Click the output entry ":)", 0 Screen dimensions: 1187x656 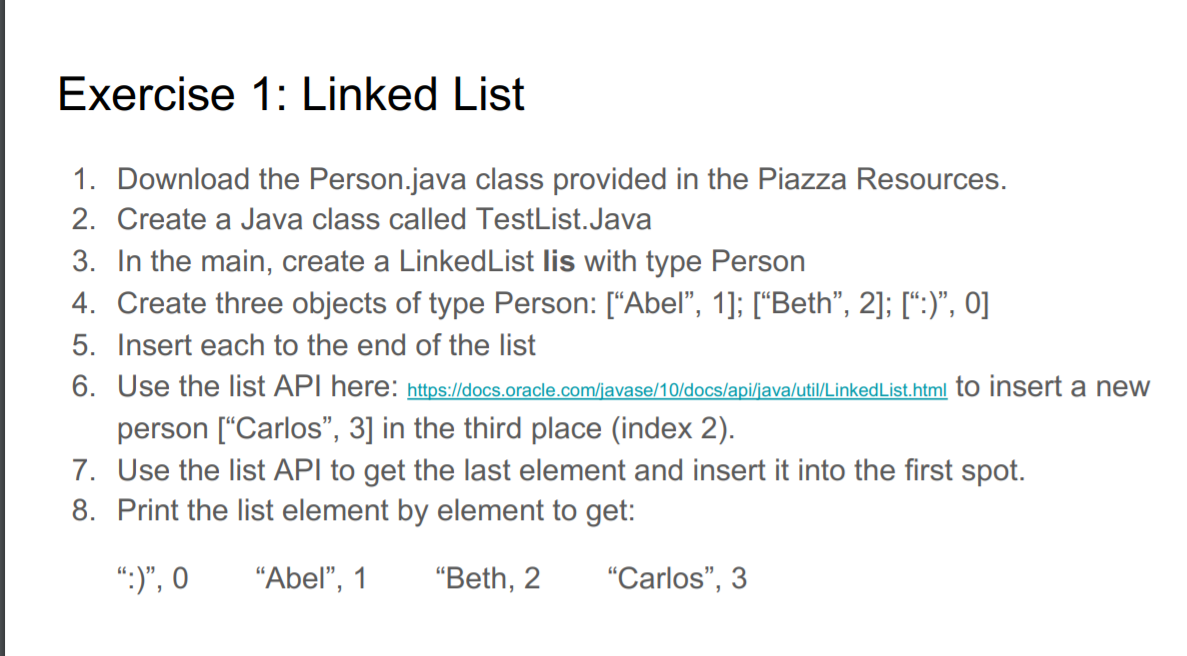click(152, 579)
